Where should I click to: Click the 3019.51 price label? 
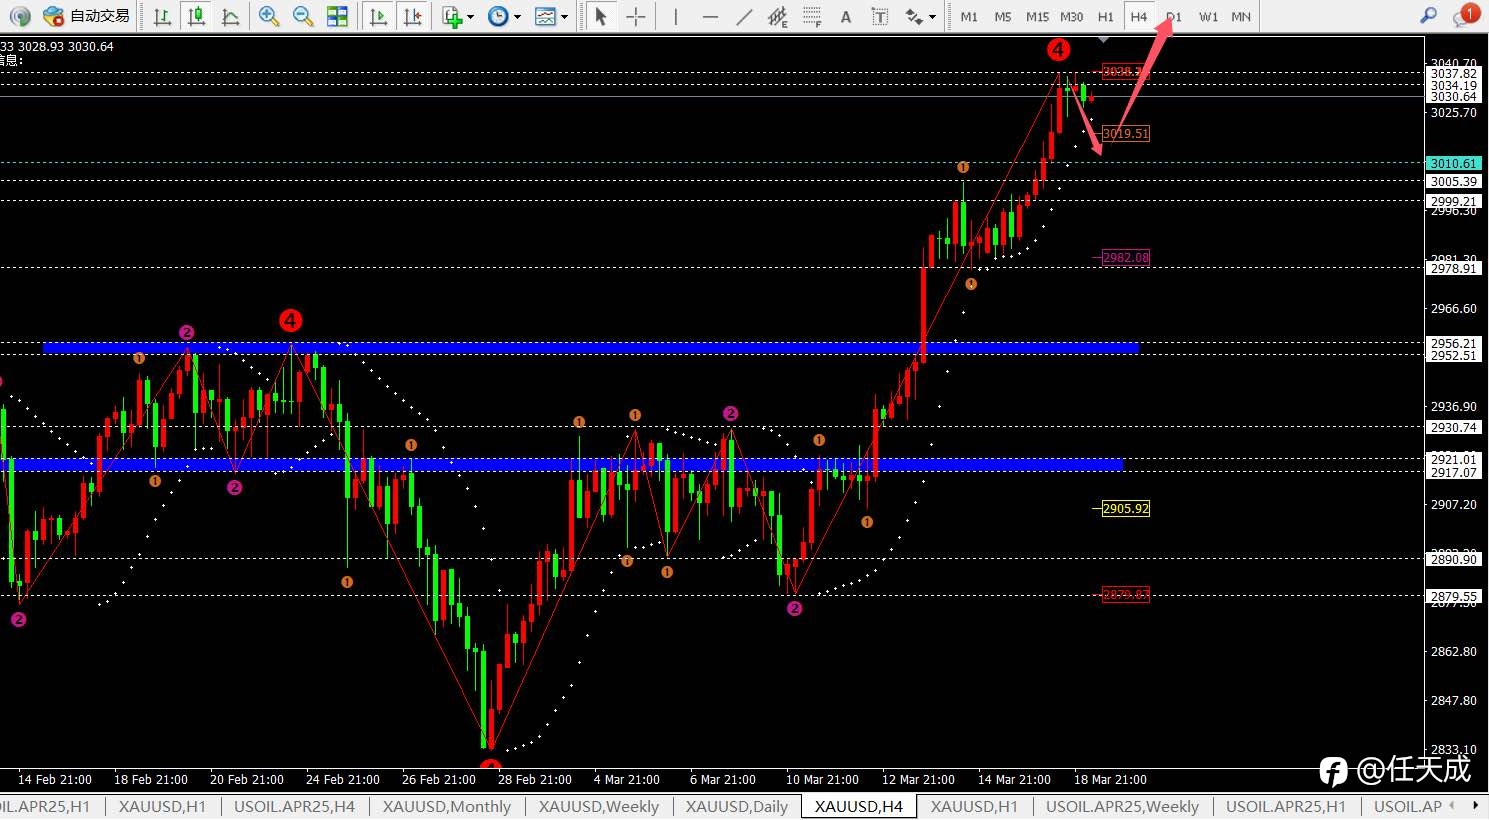tap(1126, 133)
